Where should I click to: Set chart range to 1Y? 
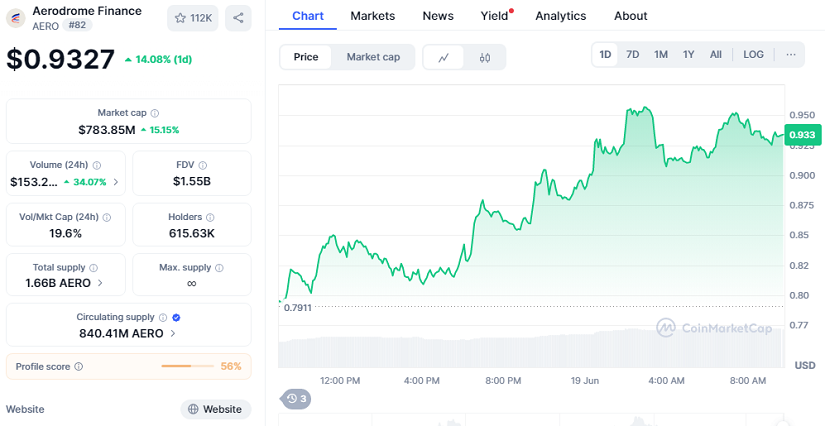pos(688,55)
